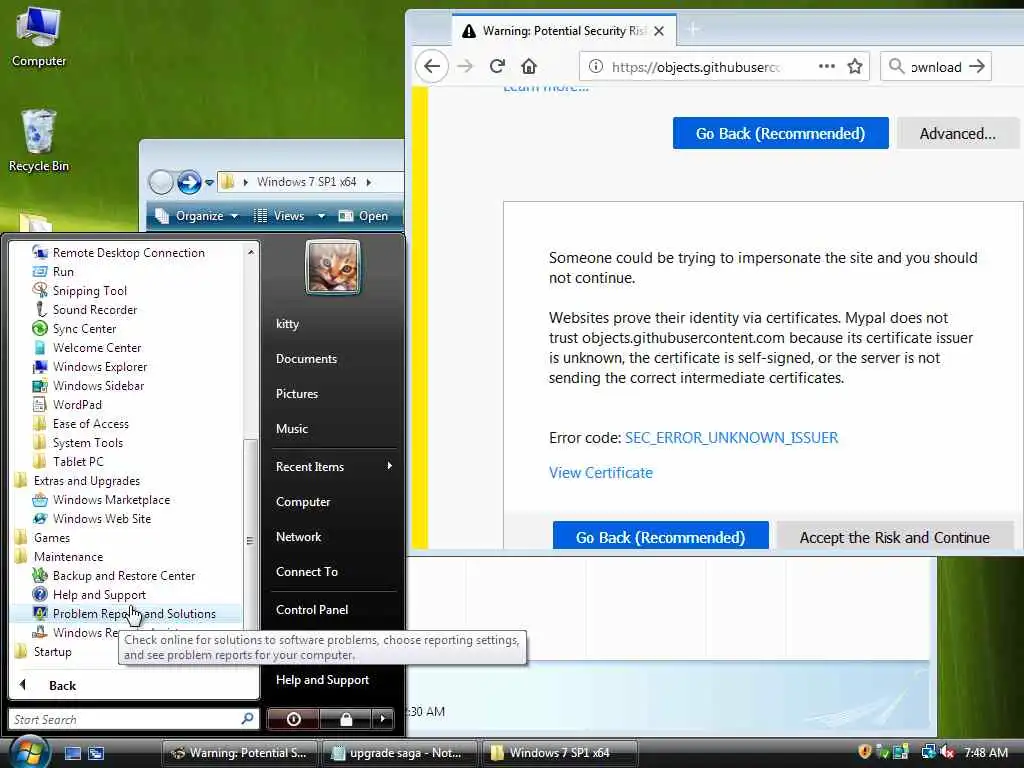This screenshot has width=1024, height=768.
Task: Open page actions three-dots menu
Action: click(x=827, y=66)
